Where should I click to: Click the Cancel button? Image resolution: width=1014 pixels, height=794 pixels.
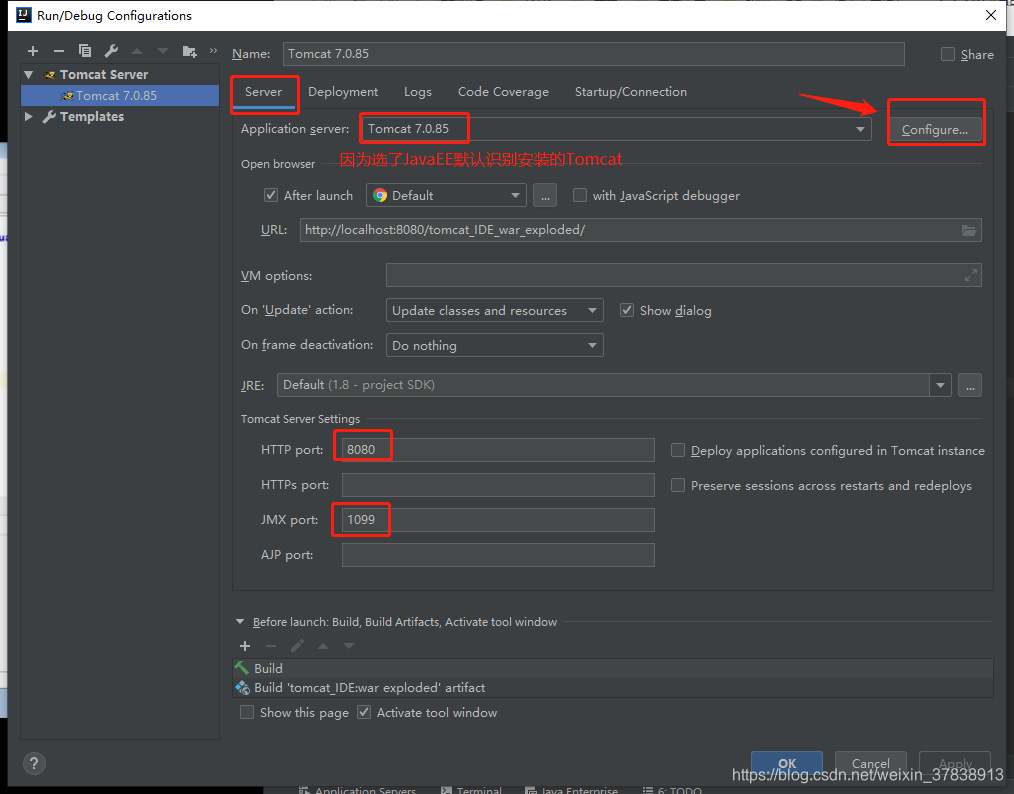(x=870, y=764)
